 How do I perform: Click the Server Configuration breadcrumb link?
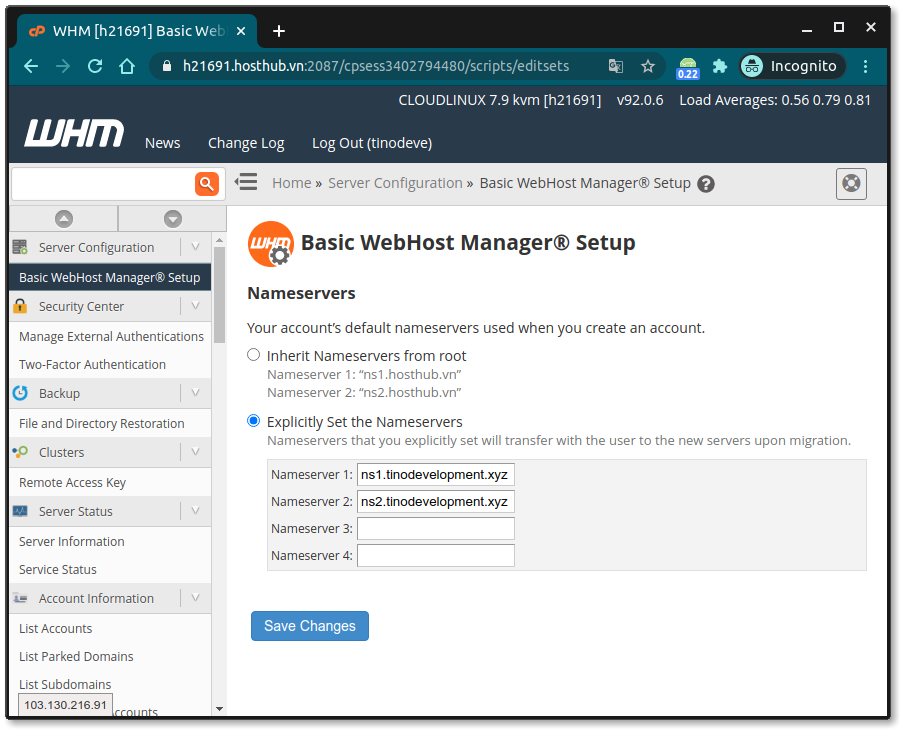[395, 183]
